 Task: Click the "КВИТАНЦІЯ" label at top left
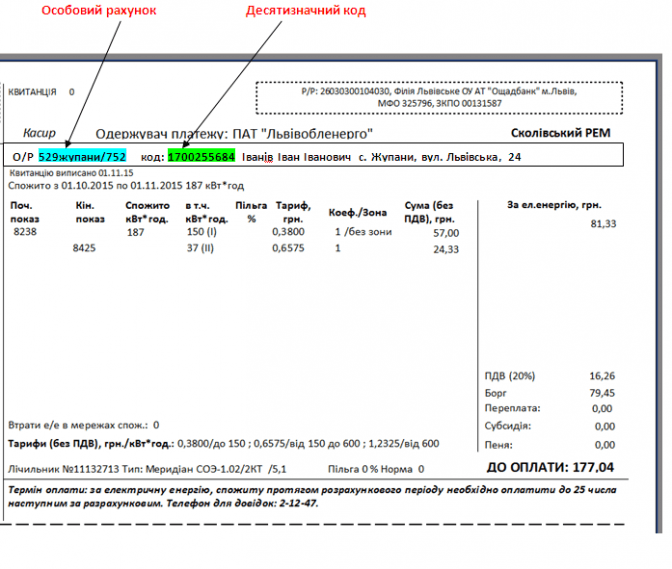(32, 91)
